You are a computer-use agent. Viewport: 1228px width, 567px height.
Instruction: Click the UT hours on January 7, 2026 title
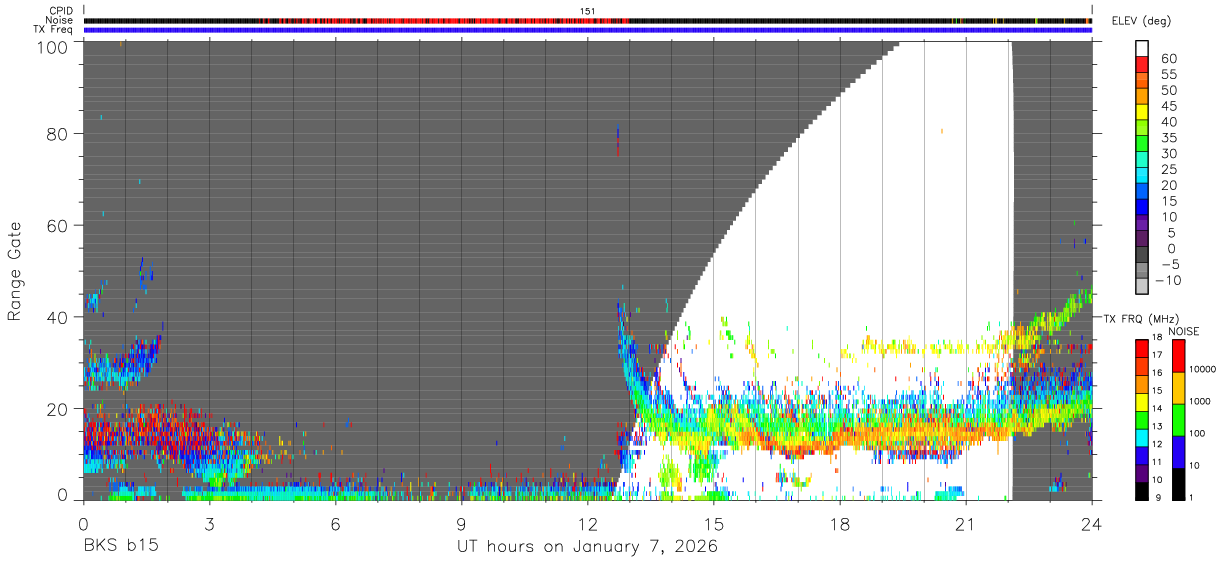tap(587, 547)
